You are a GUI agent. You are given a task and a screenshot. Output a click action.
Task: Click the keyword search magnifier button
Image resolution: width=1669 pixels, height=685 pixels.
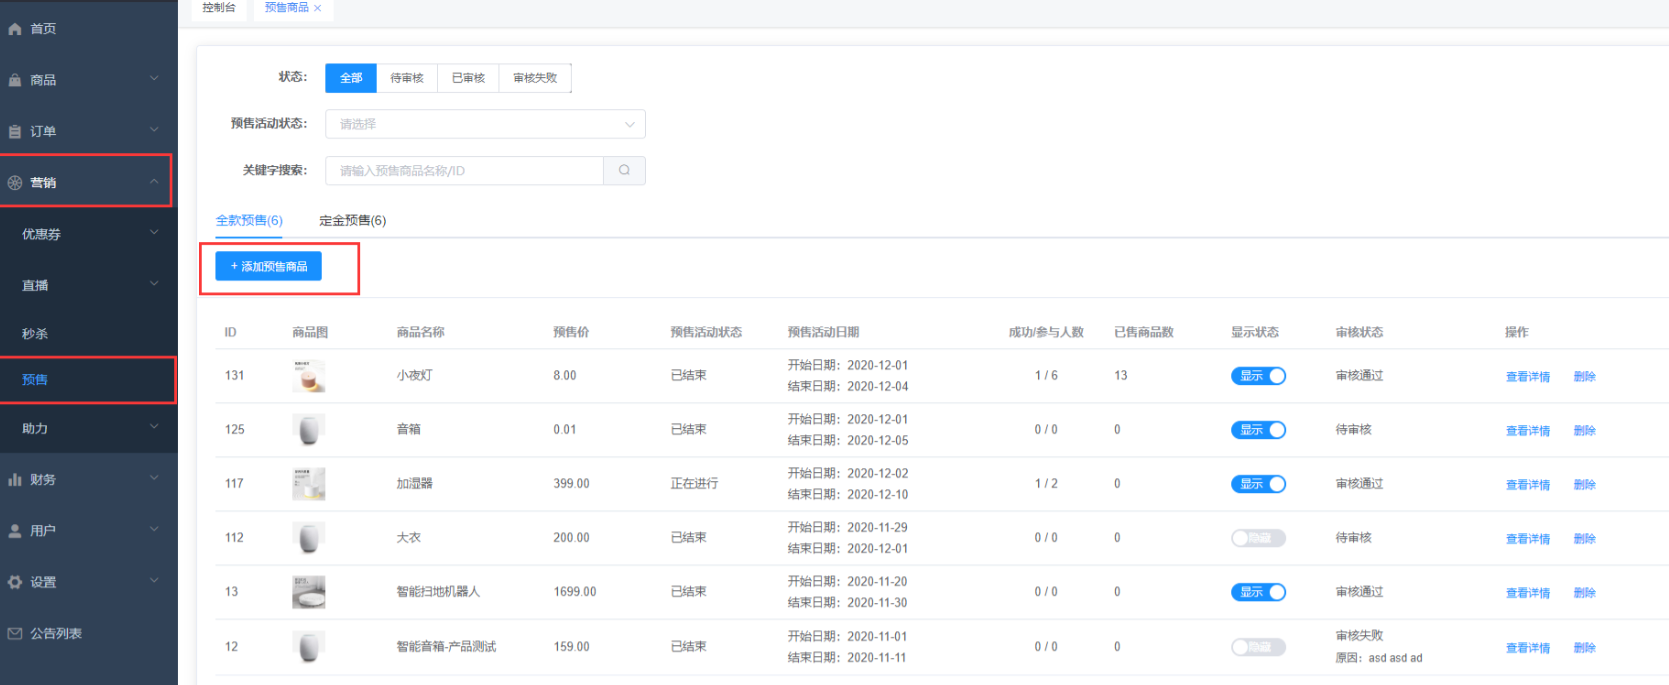624,170
